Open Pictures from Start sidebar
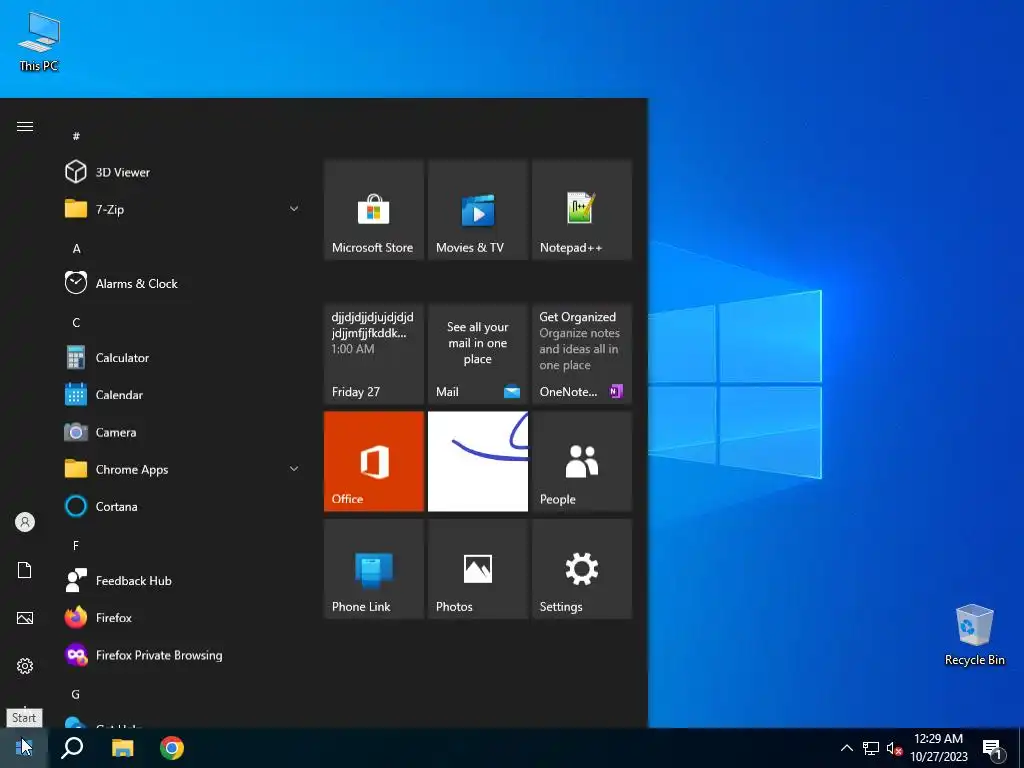Viewport: 1024px width, 768px height. 25,618
